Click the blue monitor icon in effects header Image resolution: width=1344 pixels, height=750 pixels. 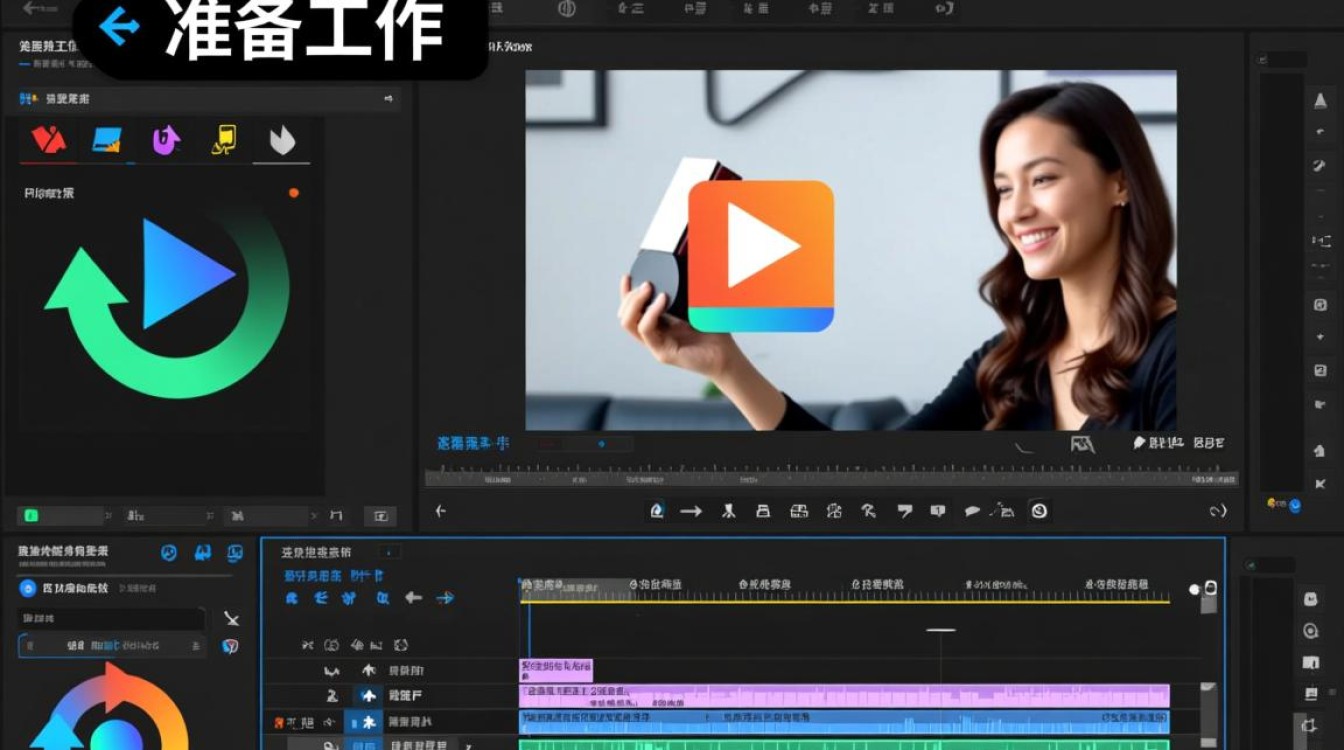pos(235,552)
